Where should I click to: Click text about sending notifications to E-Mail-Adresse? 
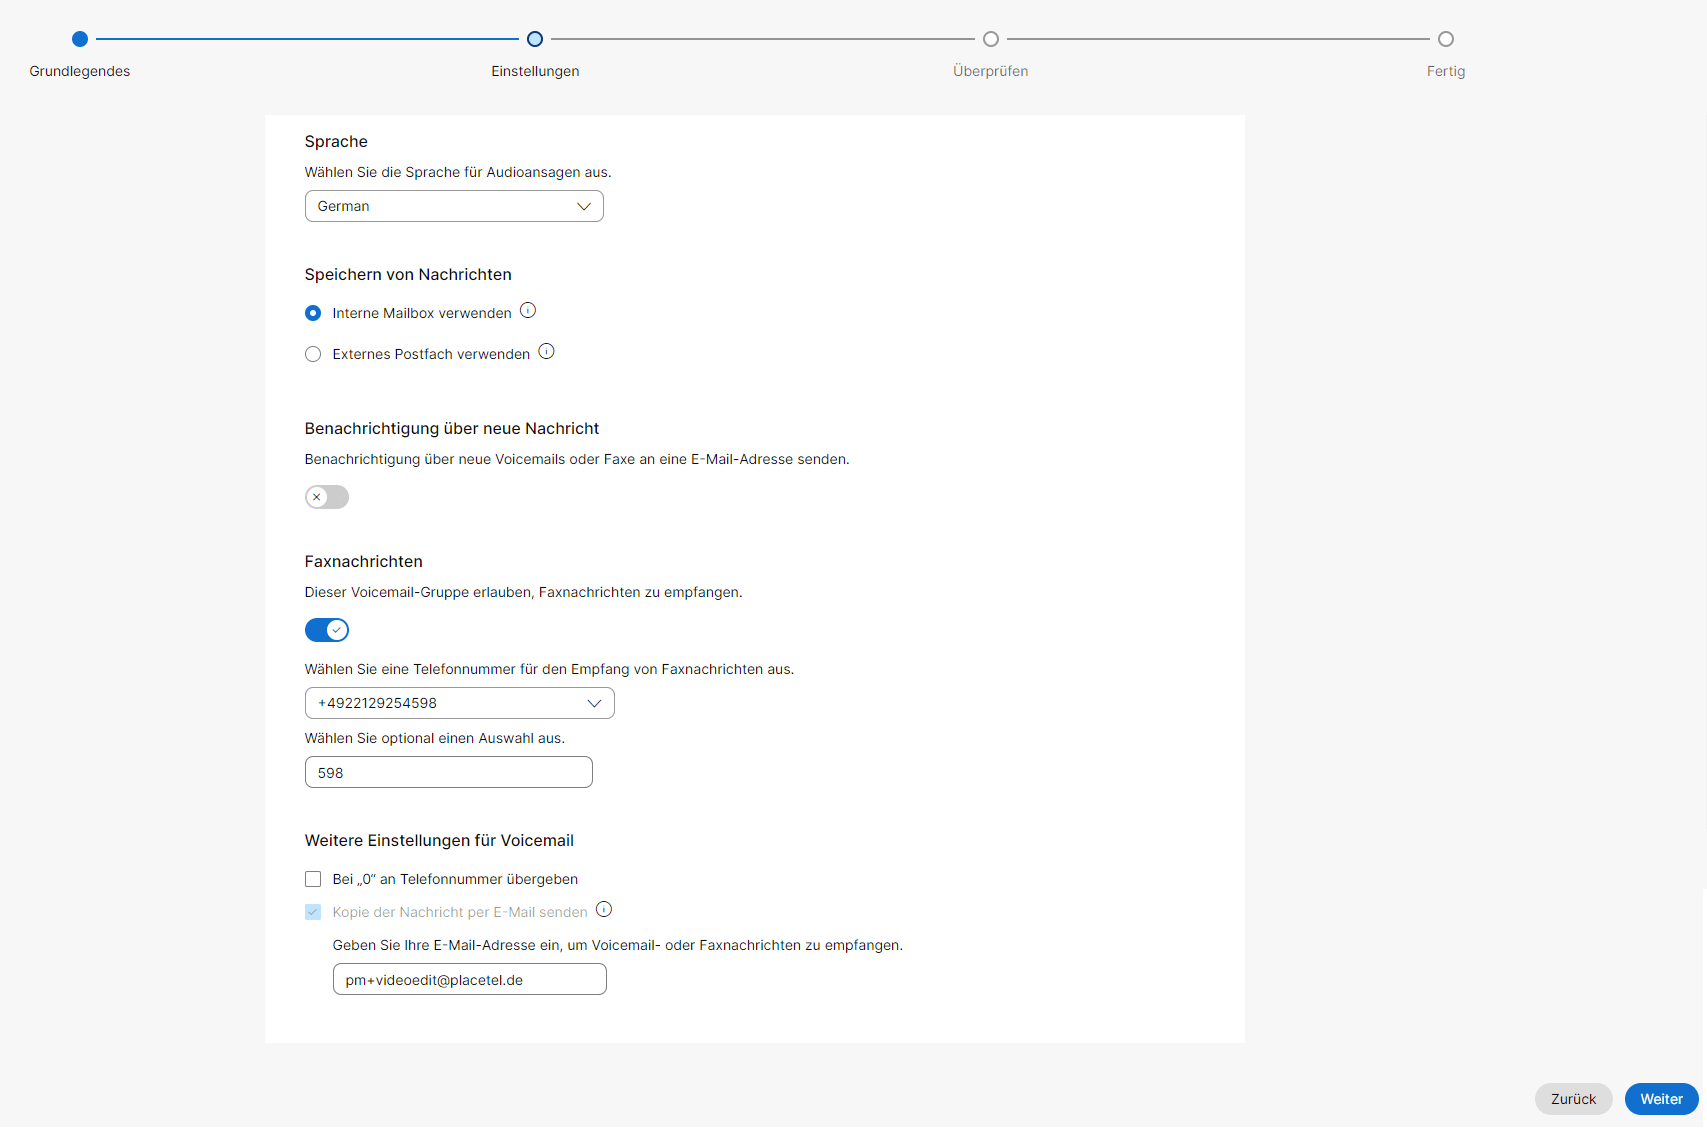point(577,459)
